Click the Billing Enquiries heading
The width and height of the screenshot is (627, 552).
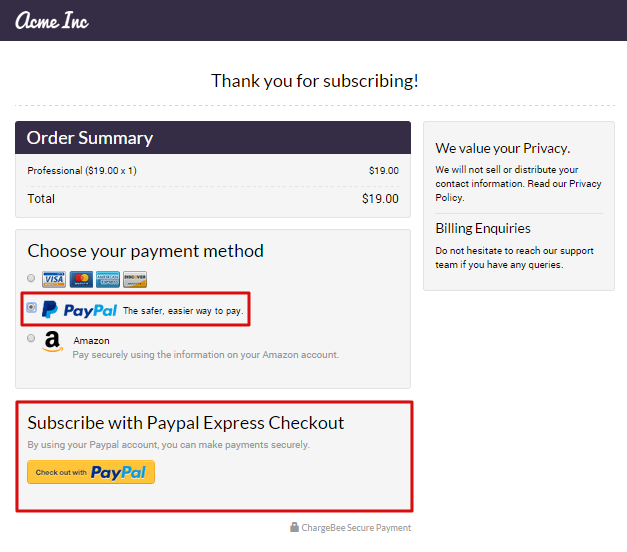click(483, 228)
